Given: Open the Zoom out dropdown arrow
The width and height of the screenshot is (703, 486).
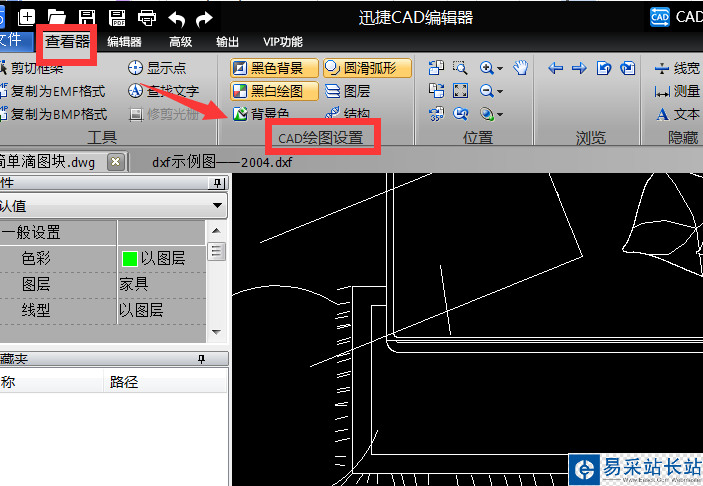Looking at the screenshot, I should [500, 91].
